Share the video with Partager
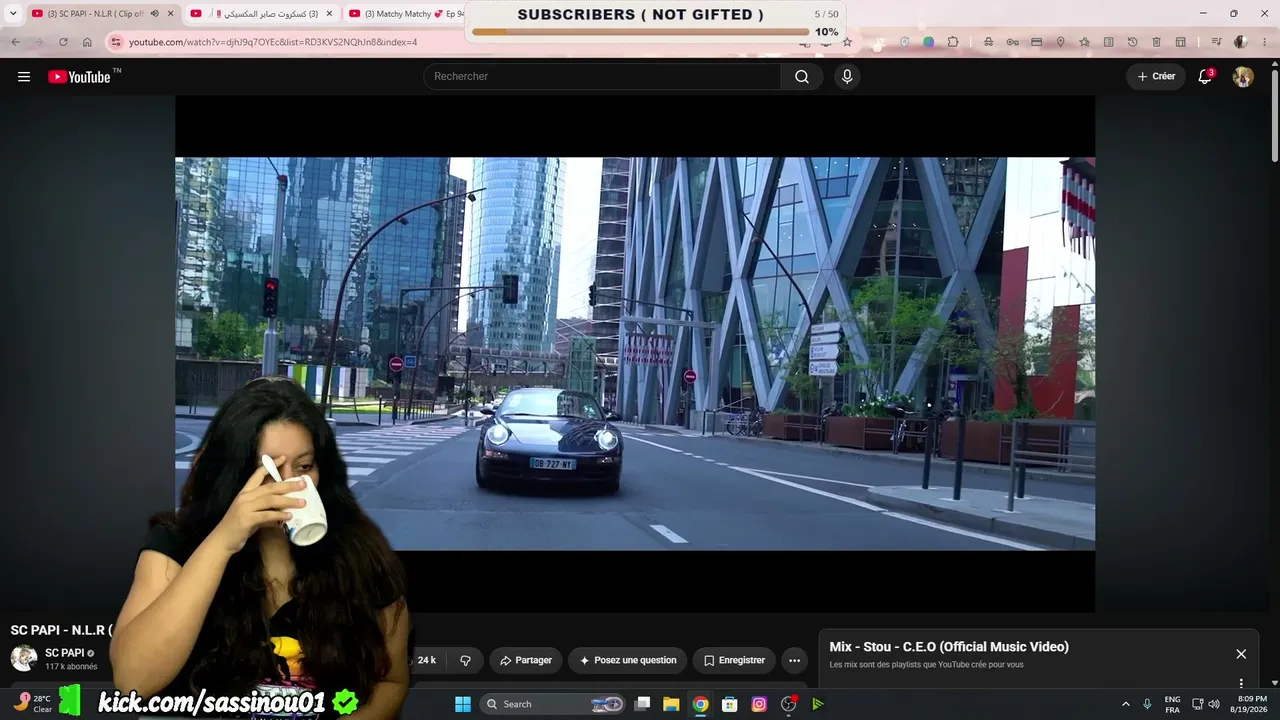Screen dimensions: 1280x720 click(526, 660)
